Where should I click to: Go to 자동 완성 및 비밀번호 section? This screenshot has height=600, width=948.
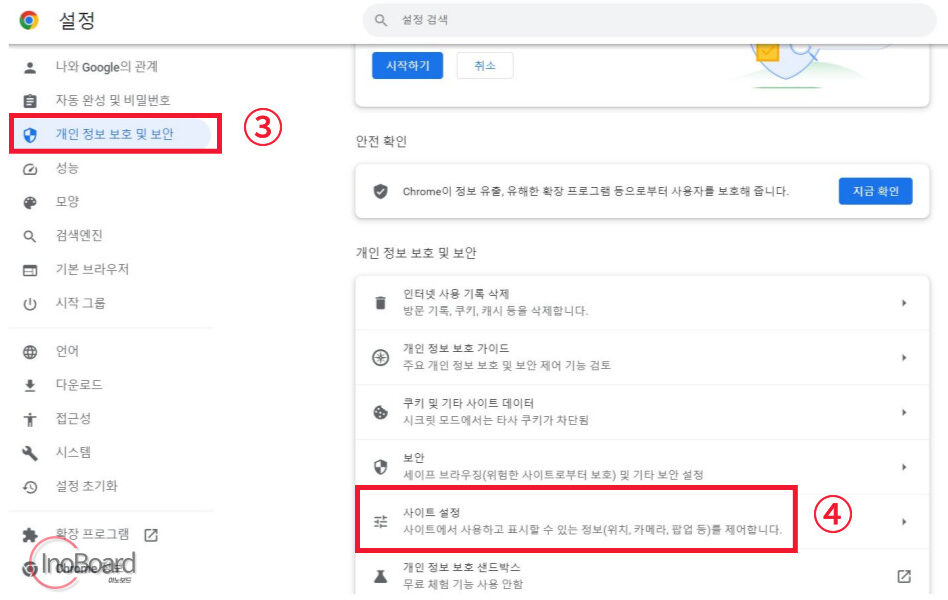[113, 100]
